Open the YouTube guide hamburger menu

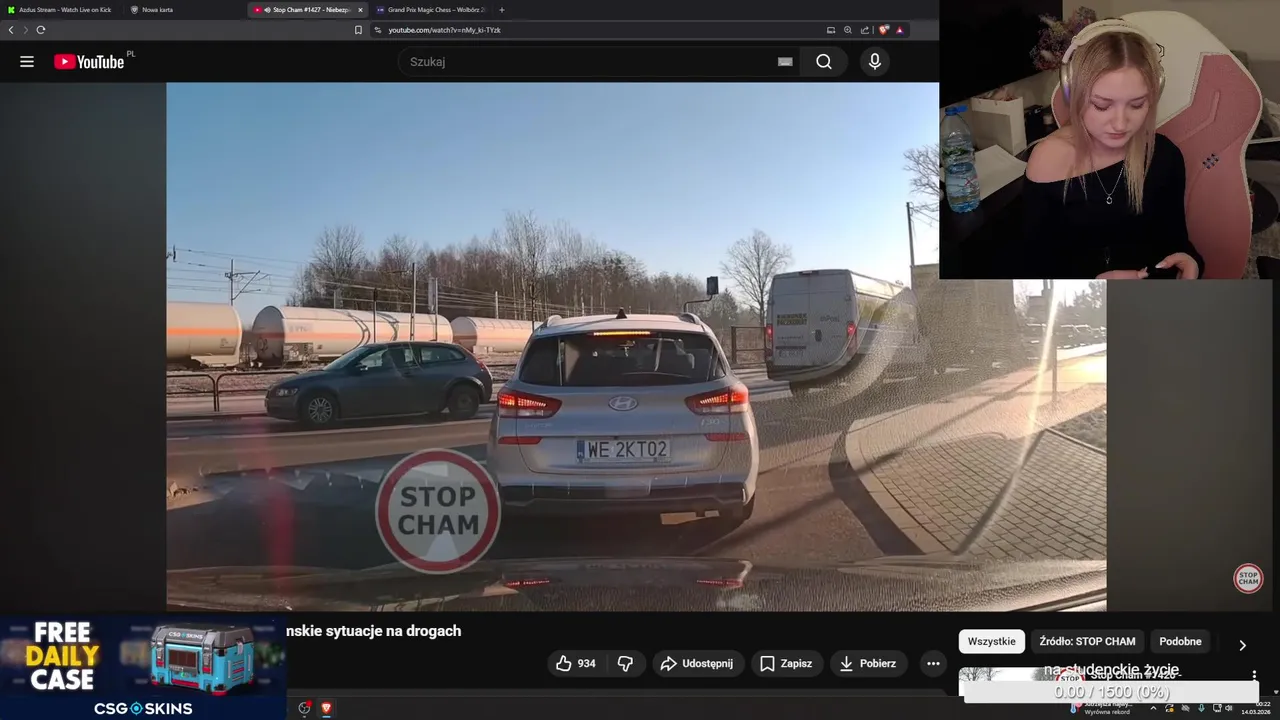pyautogui.click(x=27, y=62)
